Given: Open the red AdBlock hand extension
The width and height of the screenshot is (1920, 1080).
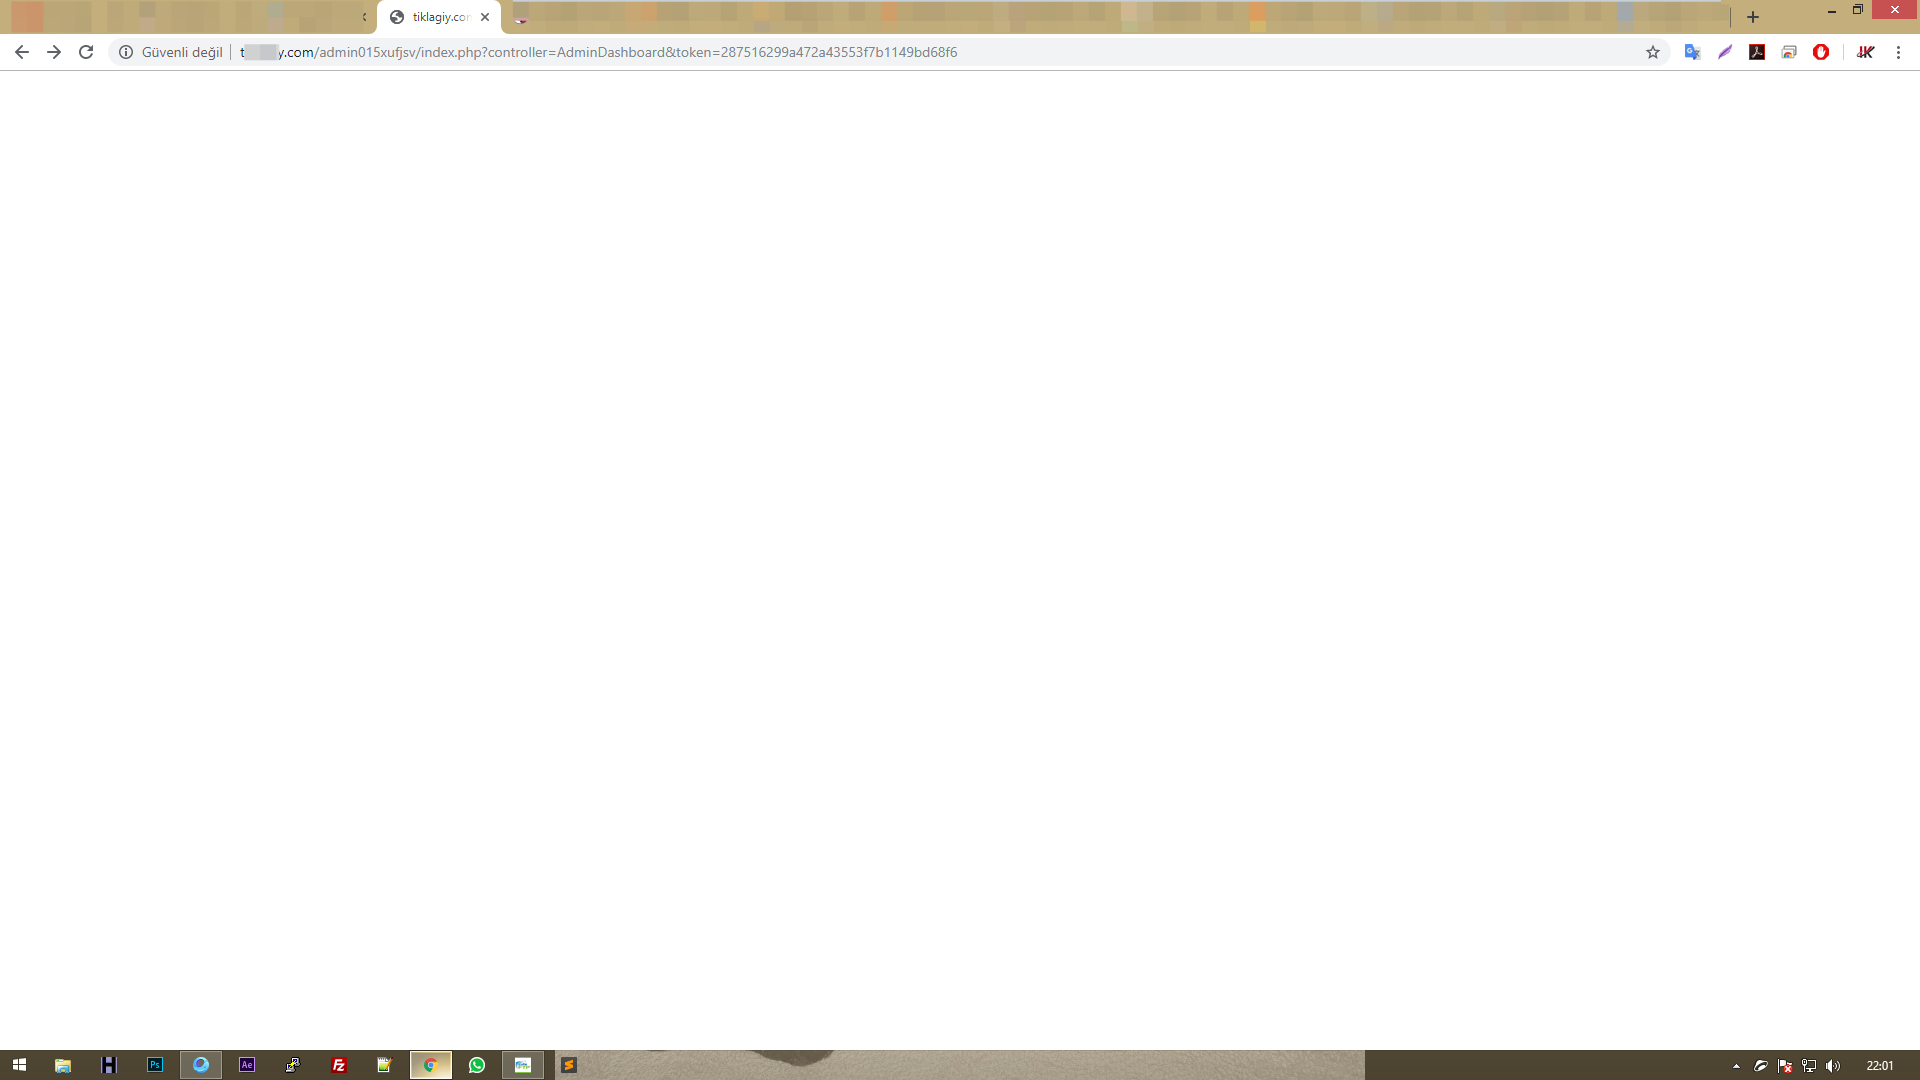Looking at the screenshot, I should coord(1821,52).
